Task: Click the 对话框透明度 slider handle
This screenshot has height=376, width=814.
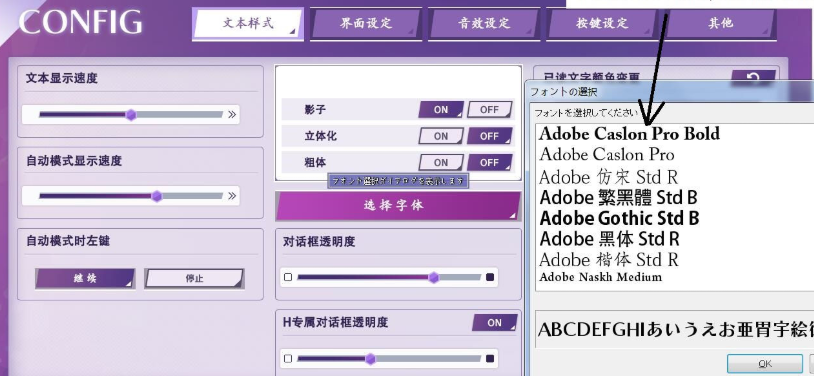Action: point(433,278)
